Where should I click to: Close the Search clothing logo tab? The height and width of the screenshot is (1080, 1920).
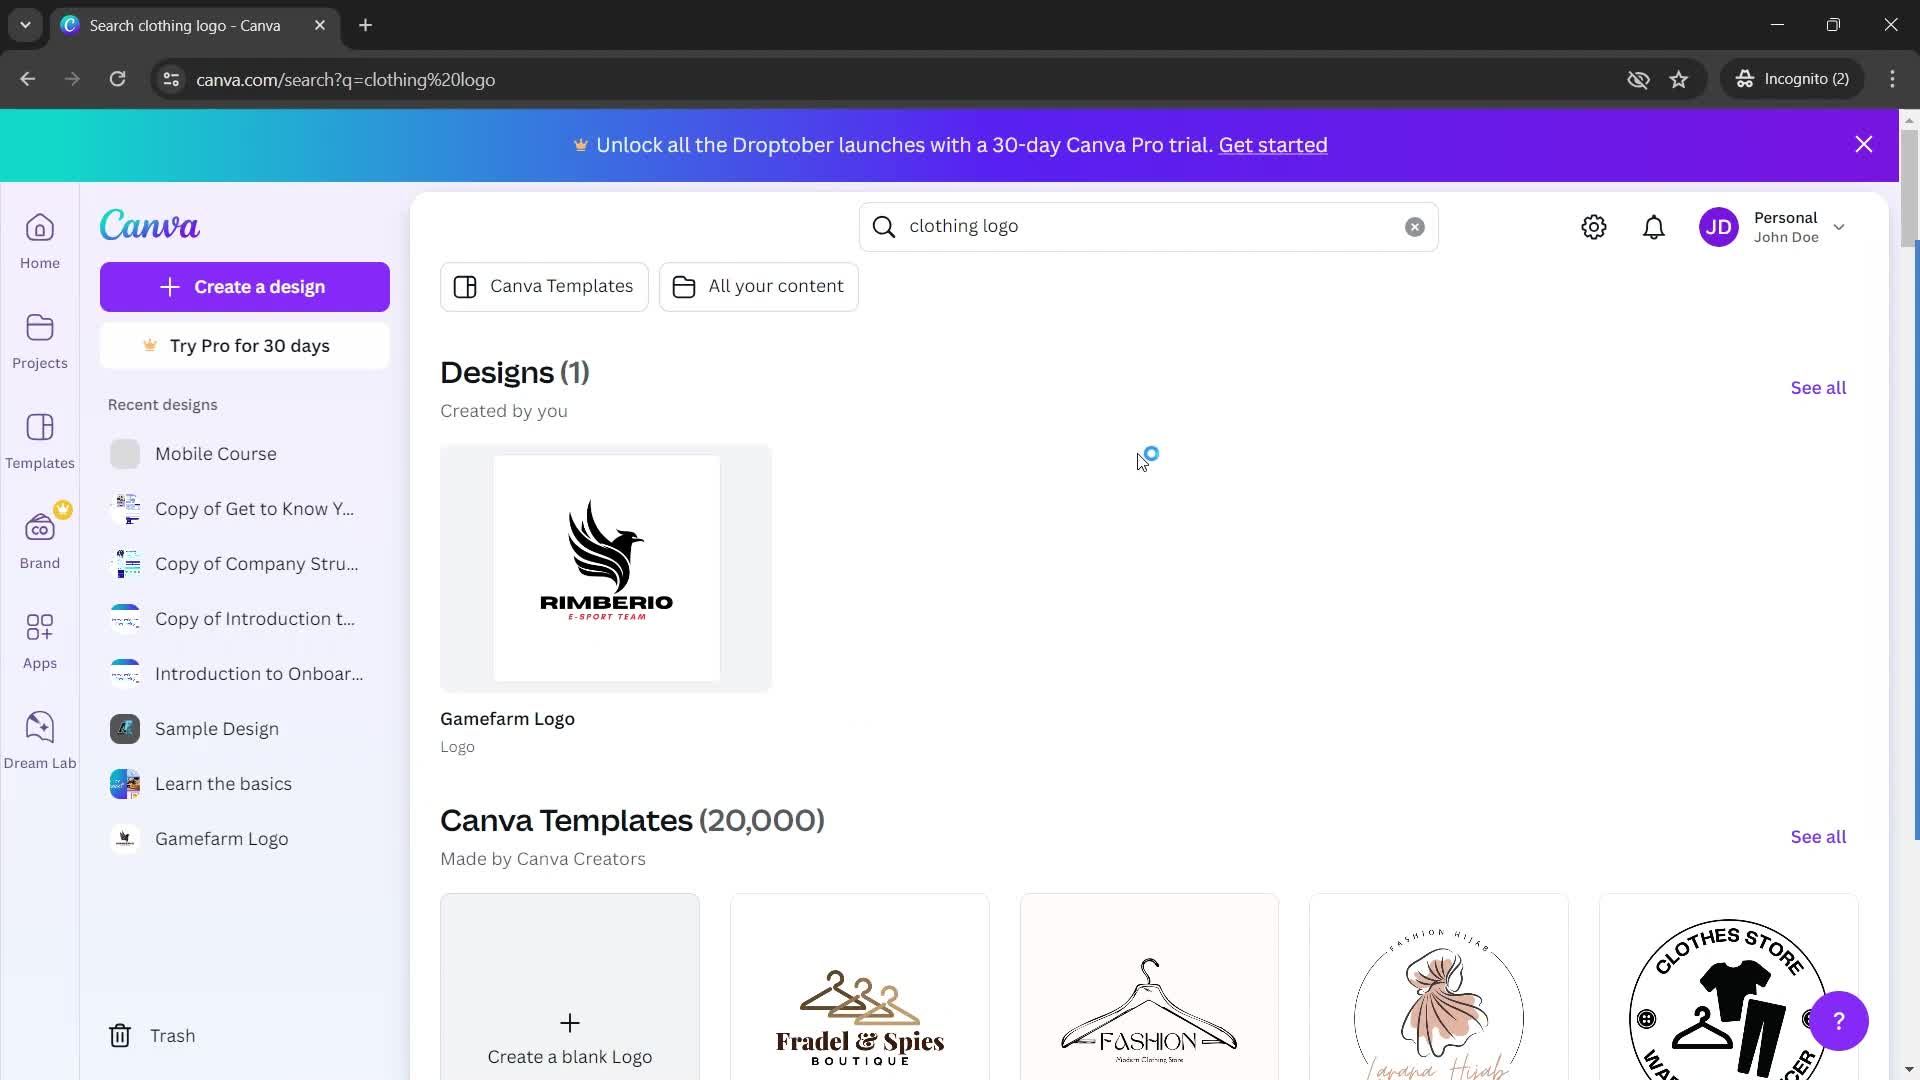[320, 25]
